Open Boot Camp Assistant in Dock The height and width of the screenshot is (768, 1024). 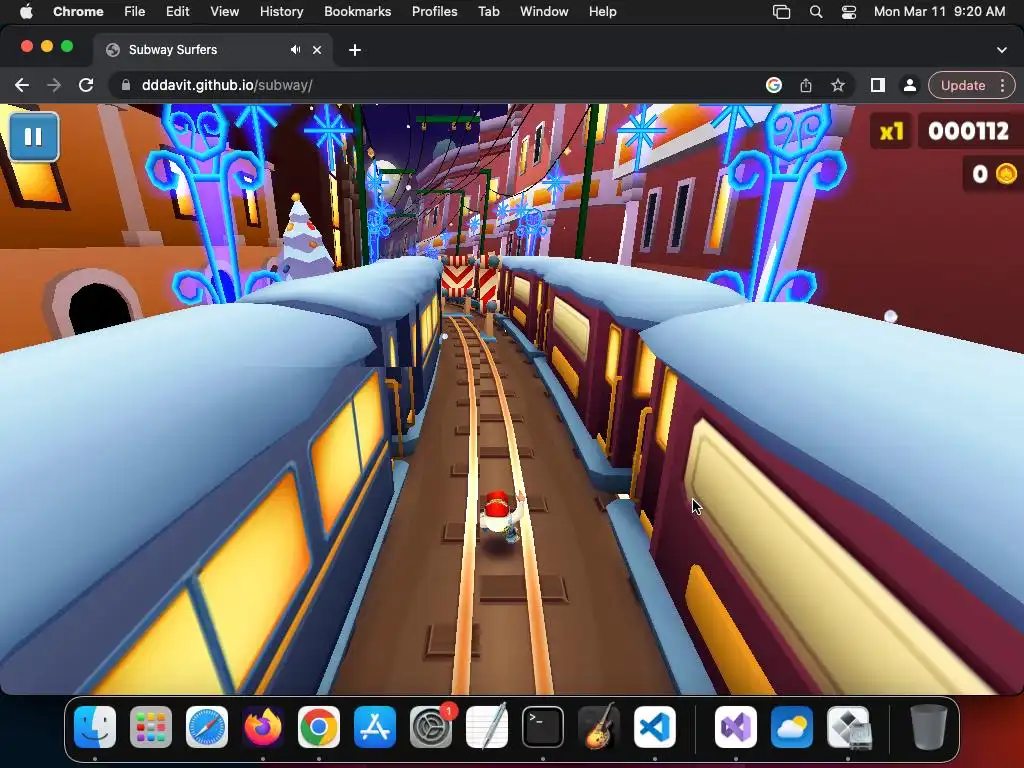tap(848, 727)
